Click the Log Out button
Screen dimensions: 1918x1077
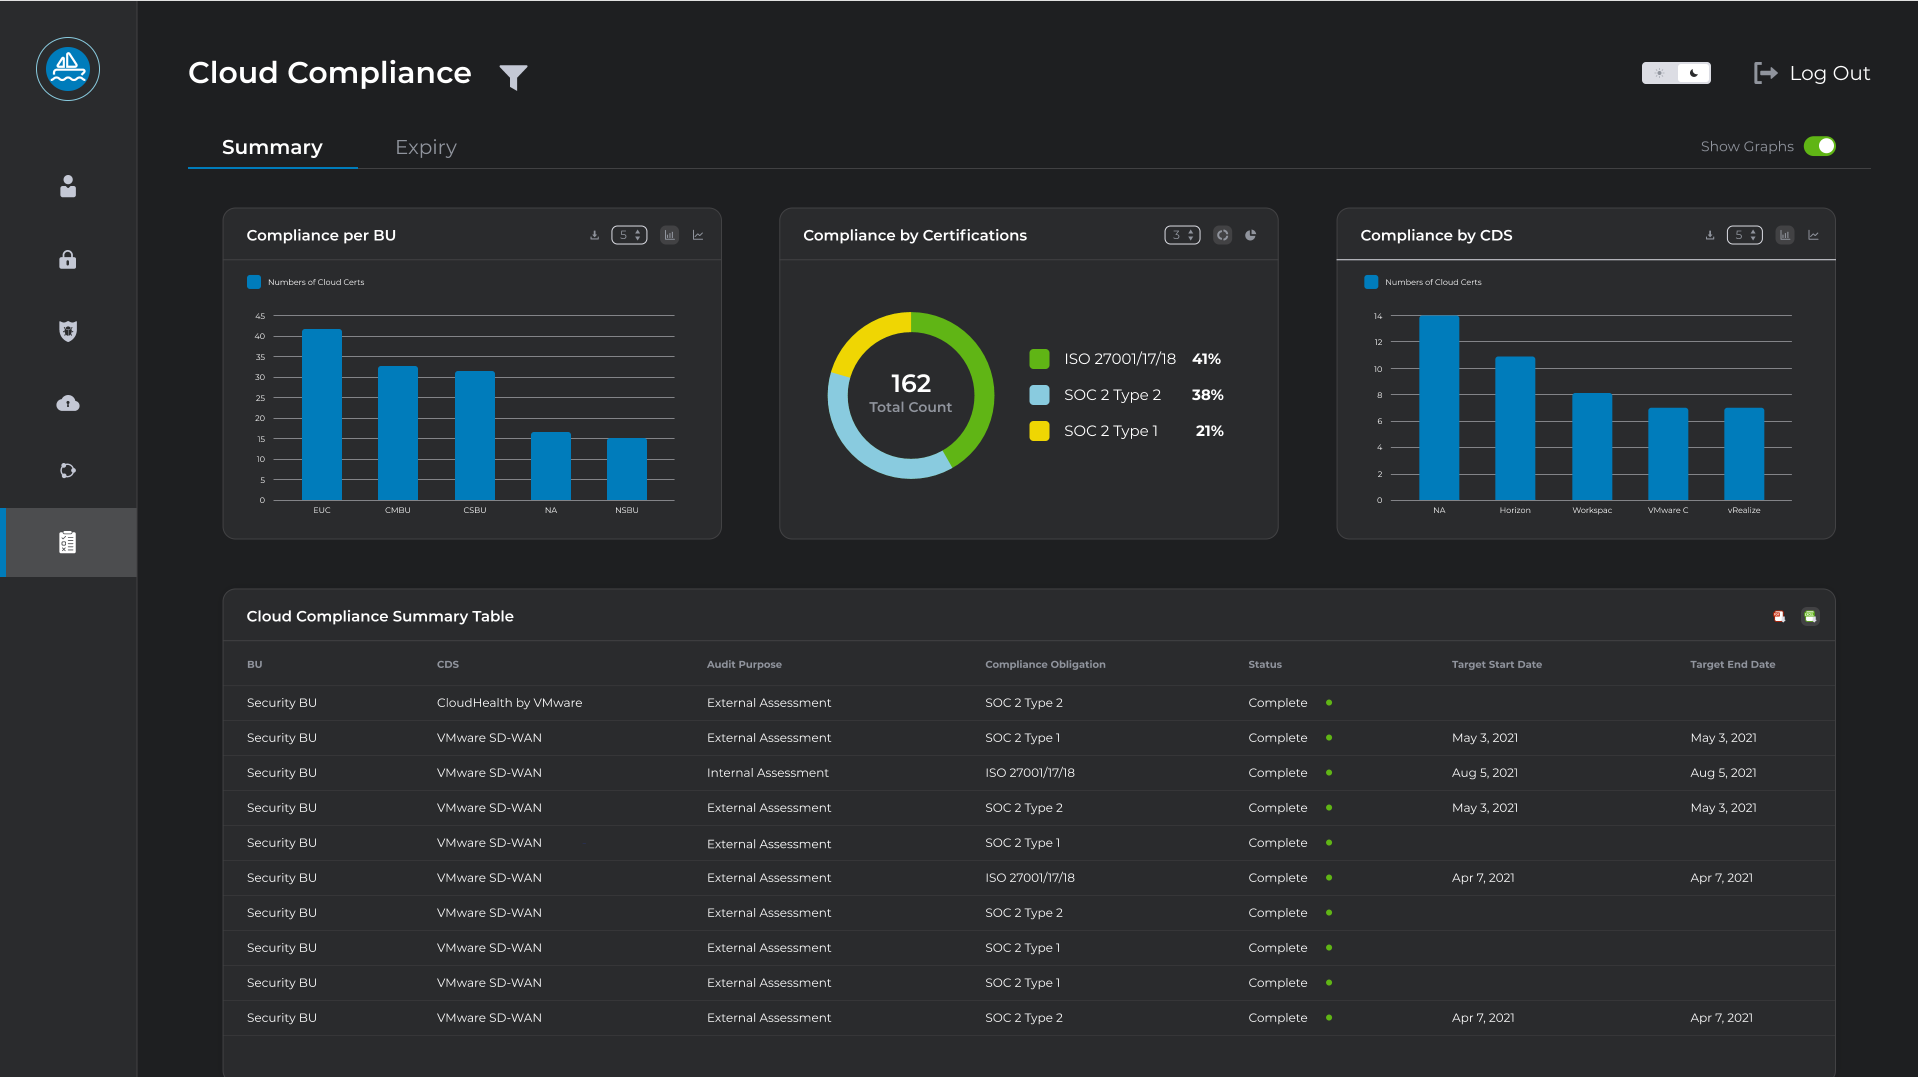pos(1812,73)
